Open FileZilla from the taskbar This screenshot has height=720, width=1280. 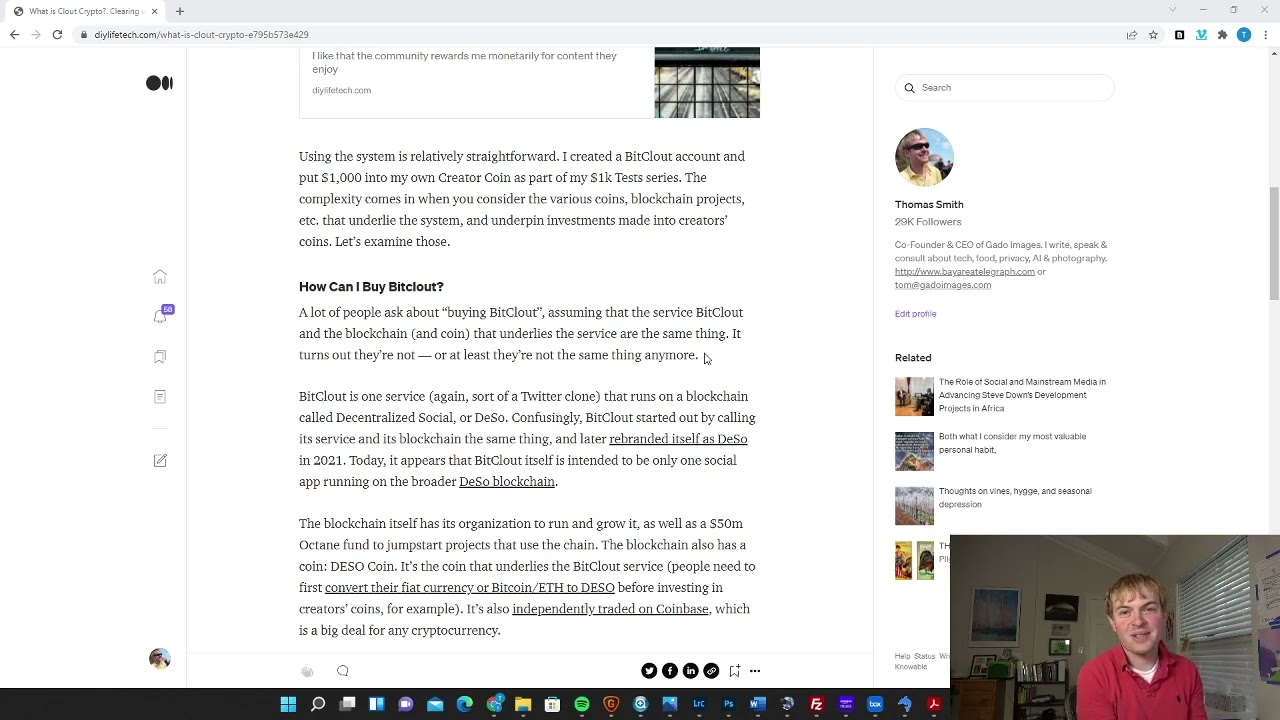tap(816, 705)
